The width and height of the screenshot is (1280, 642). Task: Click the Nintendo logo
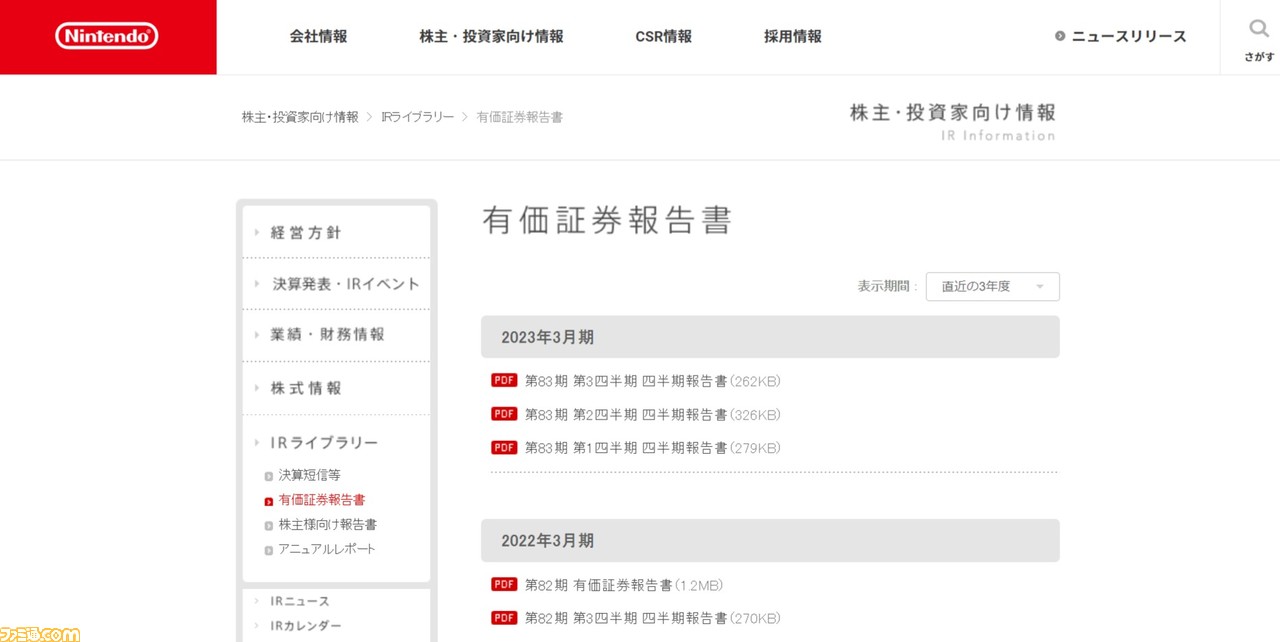107,36
